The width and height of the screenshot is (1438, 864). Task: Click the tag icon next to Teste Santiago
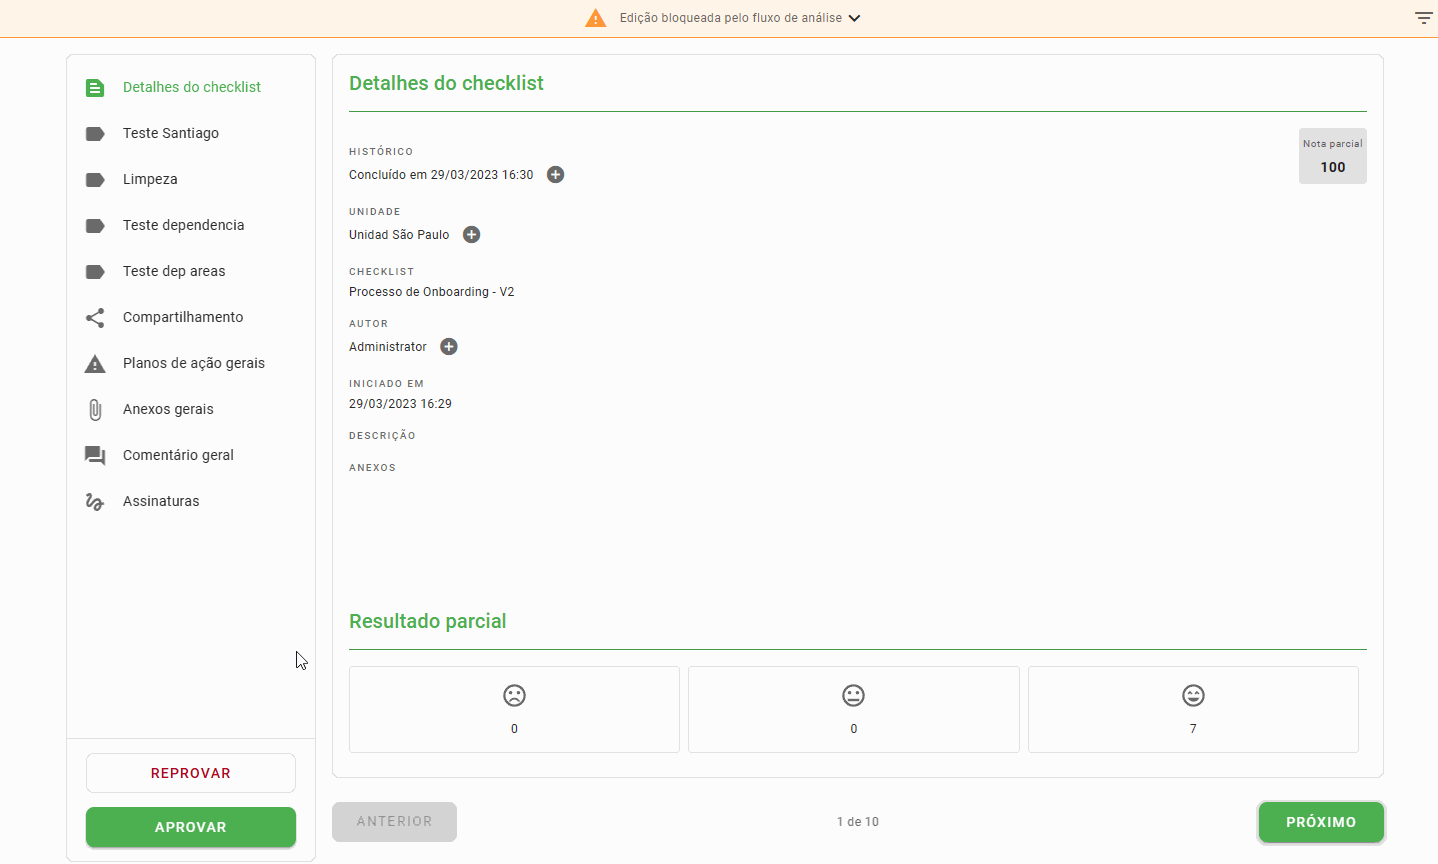[x=95, y=134]
